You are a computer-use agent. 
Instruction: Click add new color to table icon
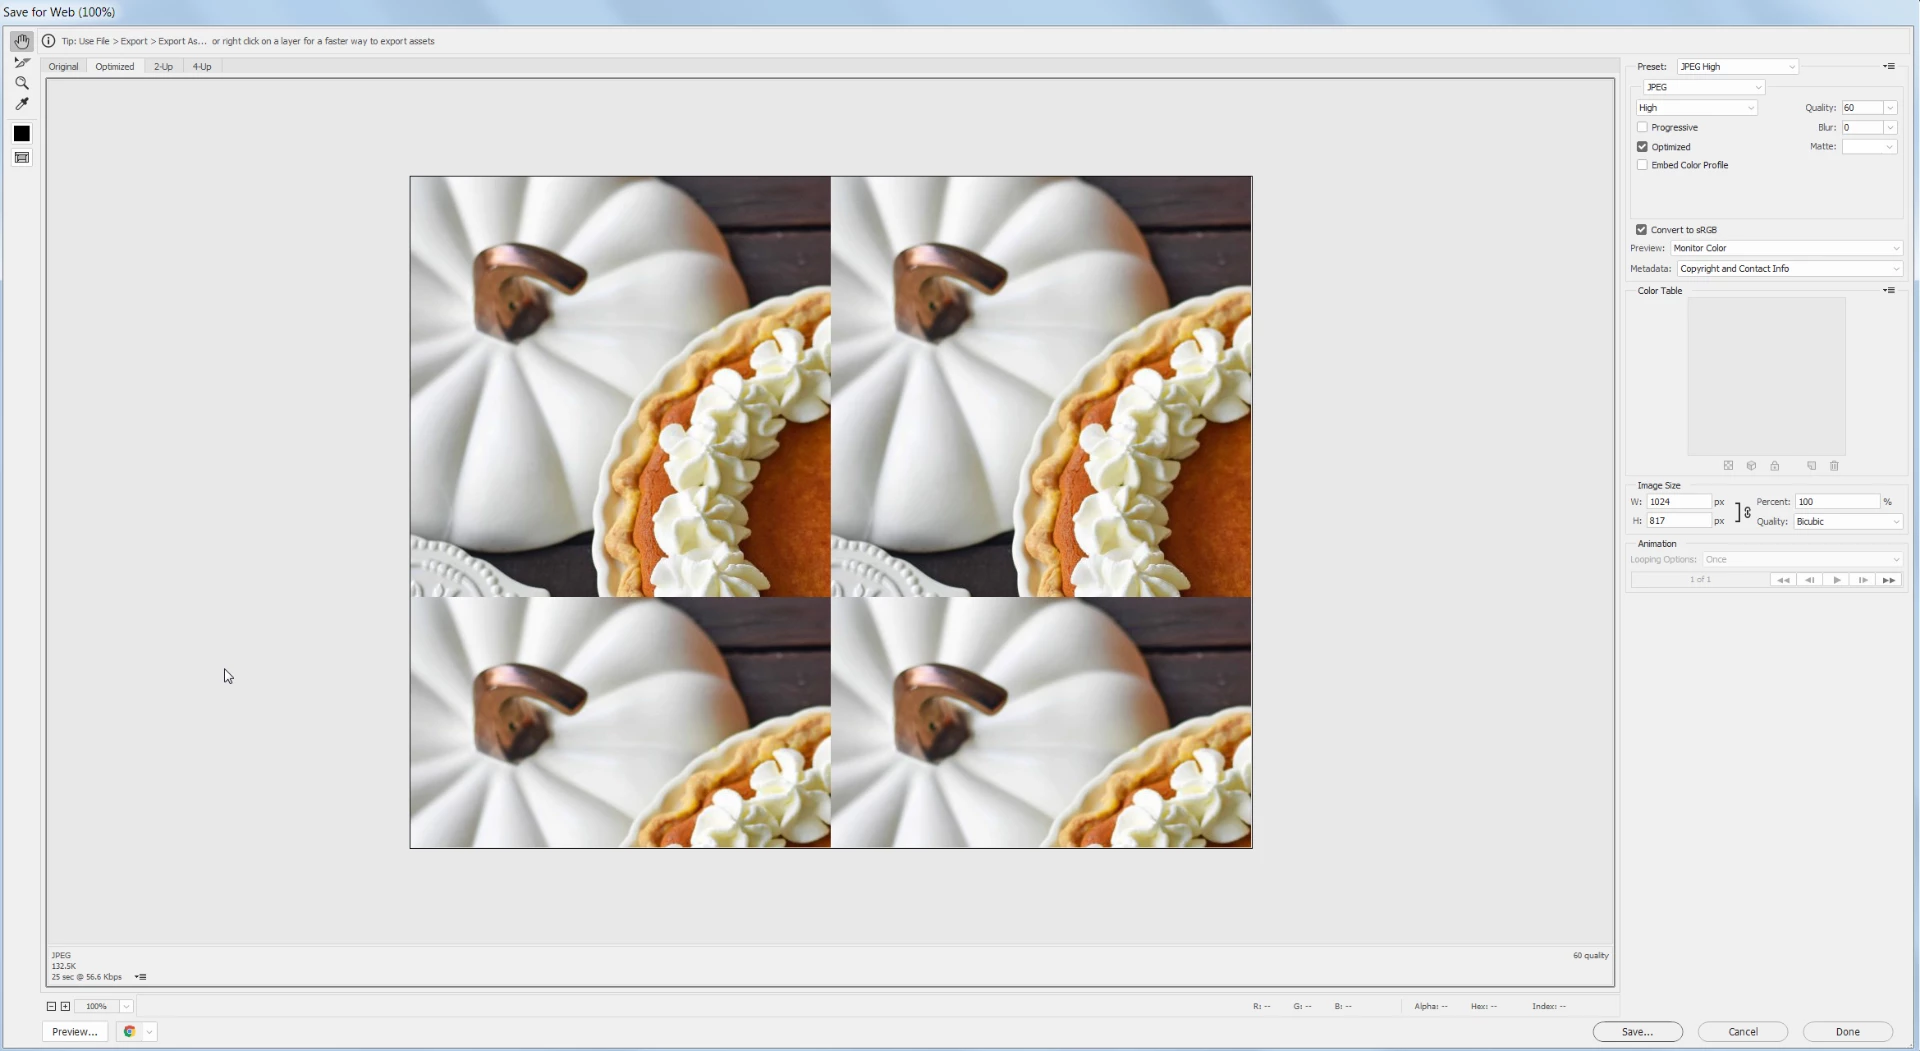1811,466
